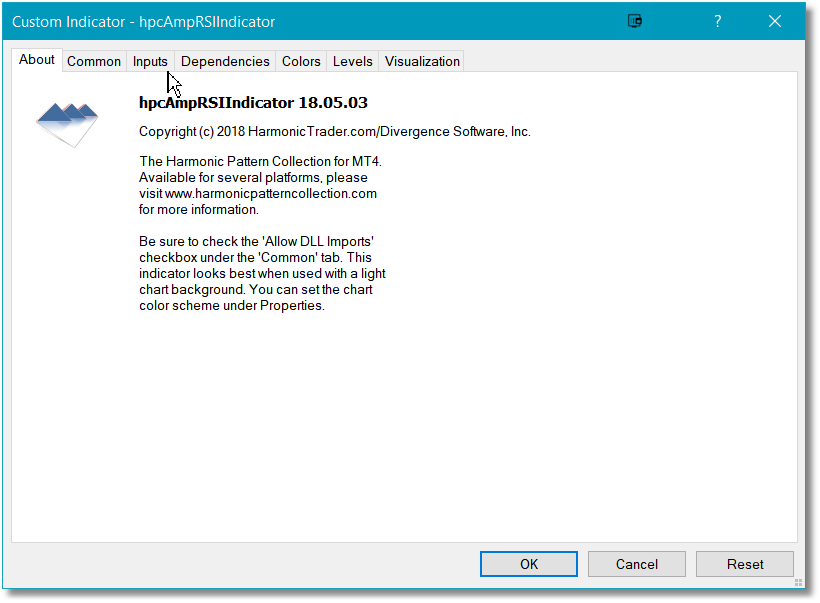This screenshot has width=820, height=603.
Task: Click the blue mountains indicator logo
Action: coord(67,124)
